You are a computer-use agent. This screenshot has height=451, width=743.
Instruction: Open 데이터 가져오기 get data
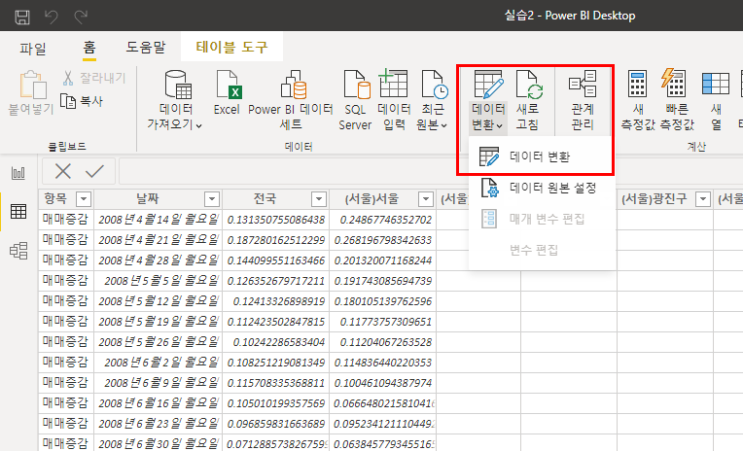(175, 100)
